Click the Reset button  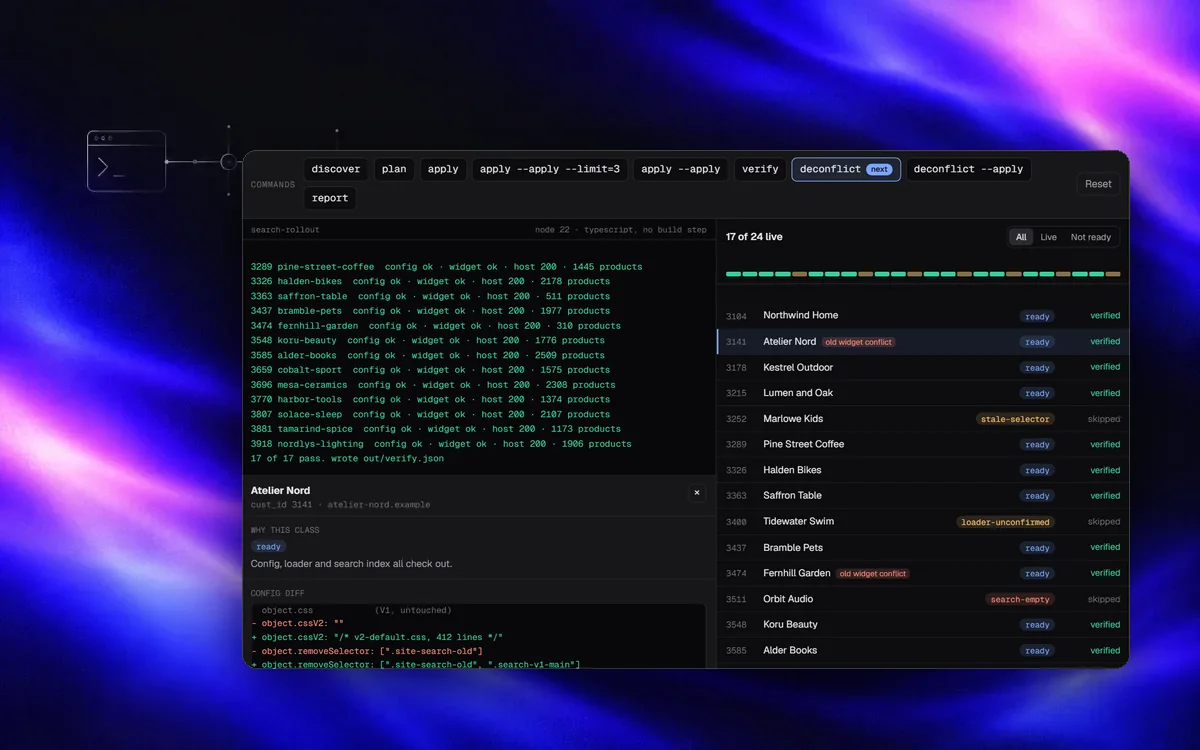tap(1098, 184)
